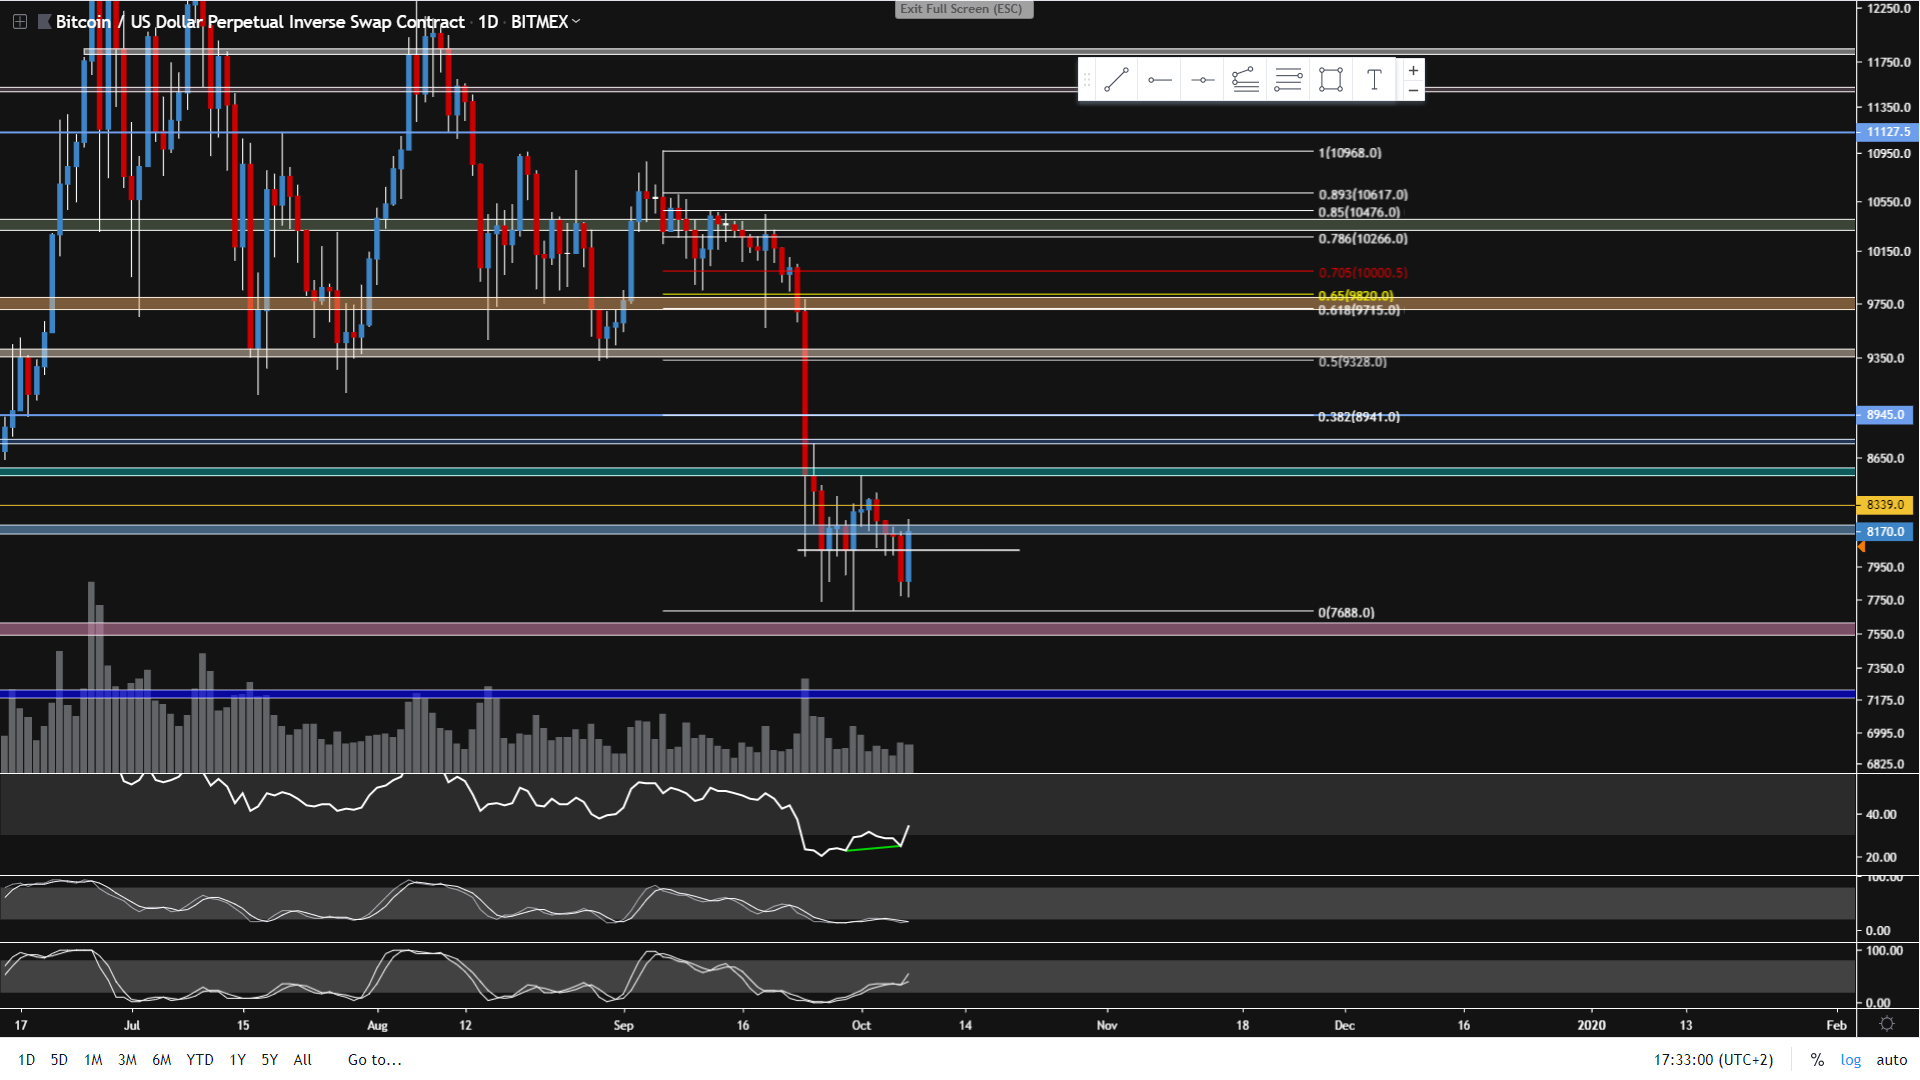
Task: Select the Rectangle drawing tool
Action: (1331, 80)
